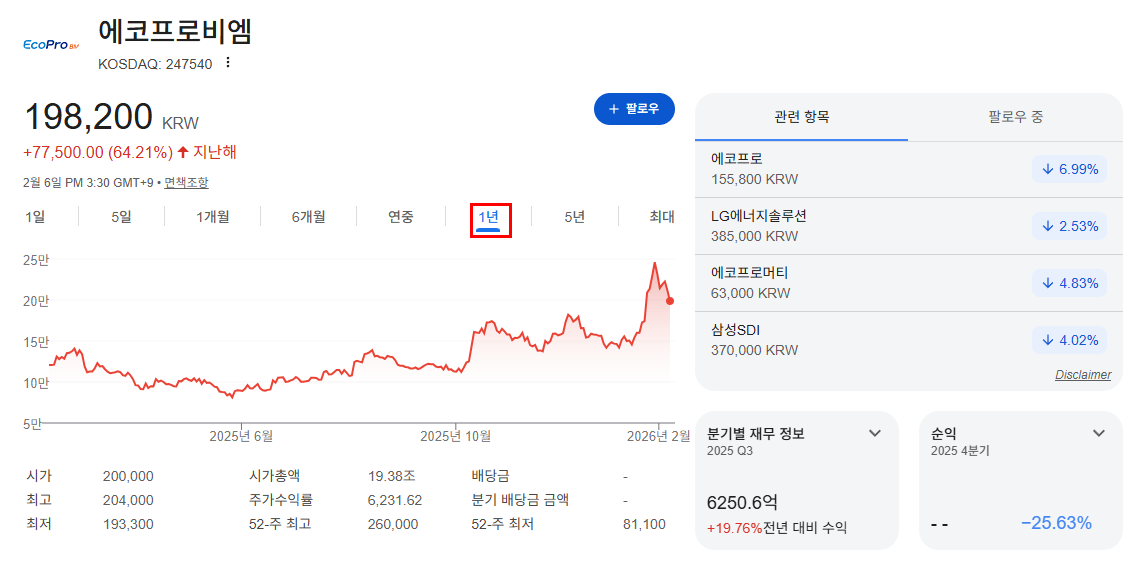Click the 2.53% change badge for LG에너지솔루션
Viewport: 1139px width, 563px height.
point(1069,226)
